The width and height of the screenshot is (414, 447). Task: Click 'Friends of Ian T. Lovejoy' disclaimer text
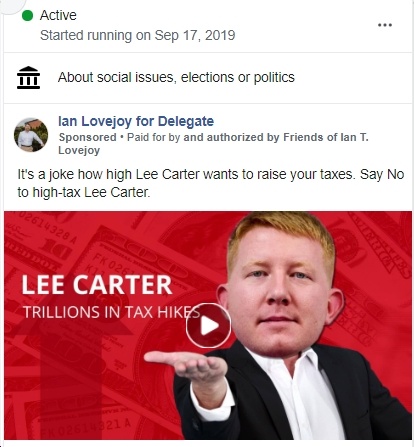click(x=213, y=143)
